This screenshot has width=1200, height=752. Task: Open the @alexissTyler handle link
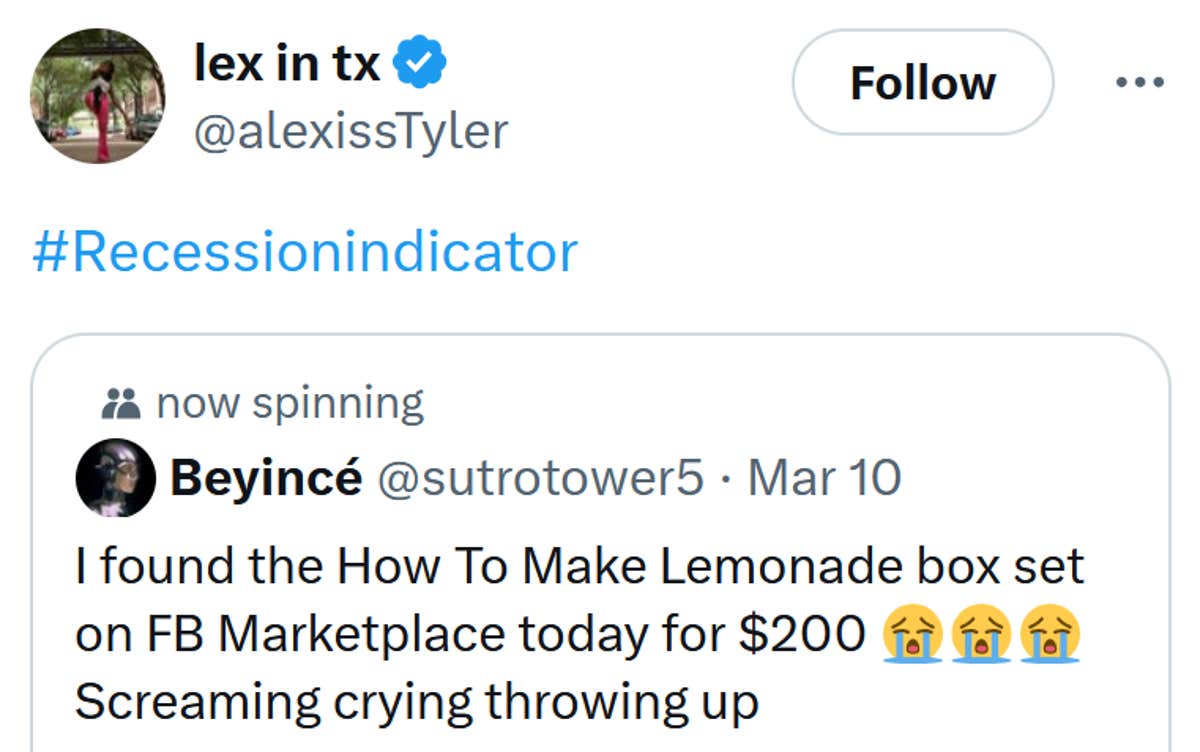(x=349, y=131)
